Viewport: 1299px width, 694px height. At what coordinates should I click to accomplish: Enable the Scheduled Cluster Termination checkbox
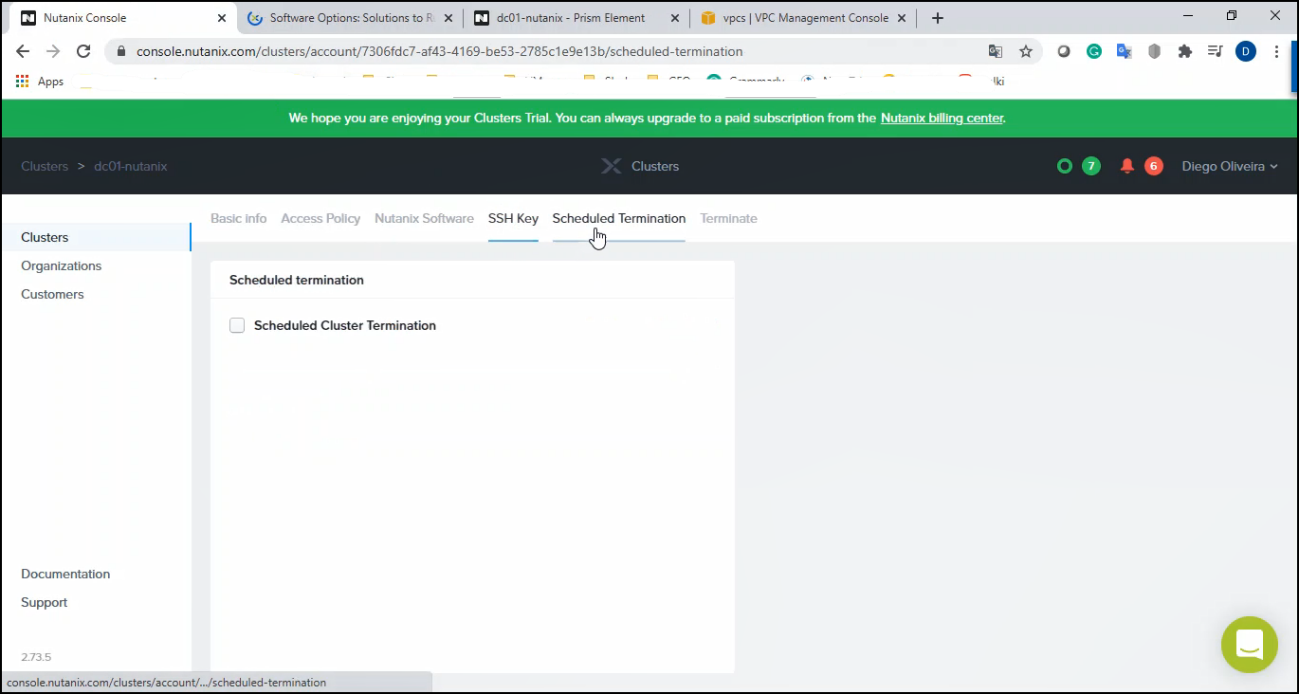237,325
